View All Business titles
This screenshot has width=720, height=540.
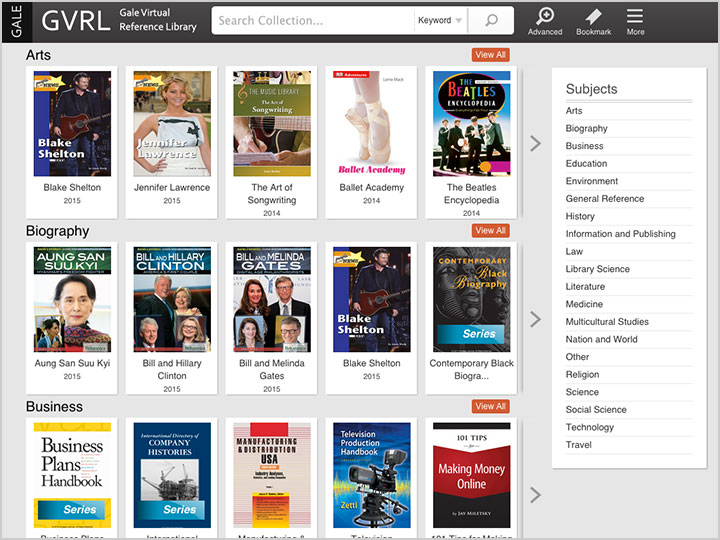(490, 406)
